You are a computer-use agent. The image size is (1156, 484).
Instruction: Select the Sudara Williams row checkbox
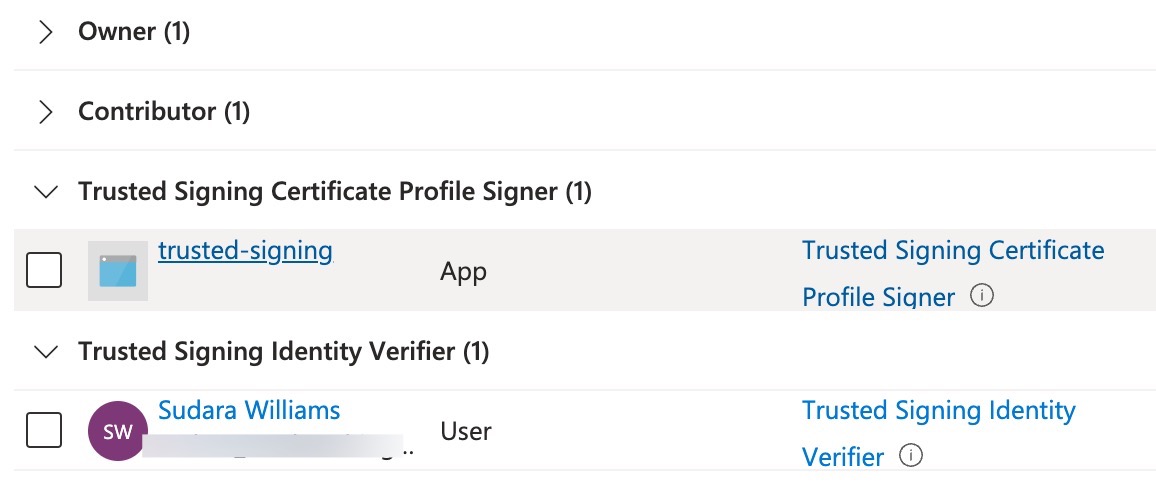pos(44,430)
